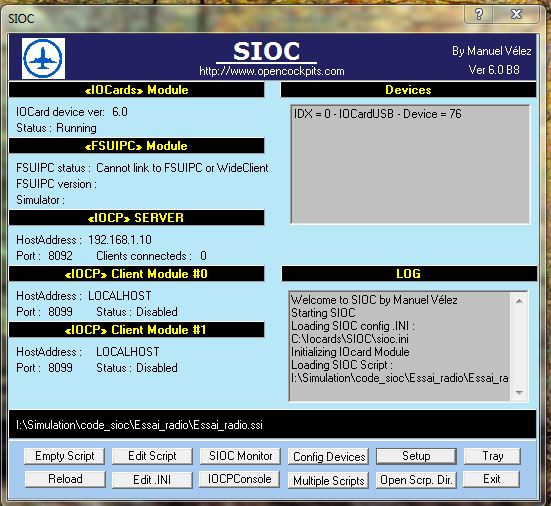
Task: Click the 'Cannot link to FSUIPC or WideClient' status
Action: click(182, 168)
